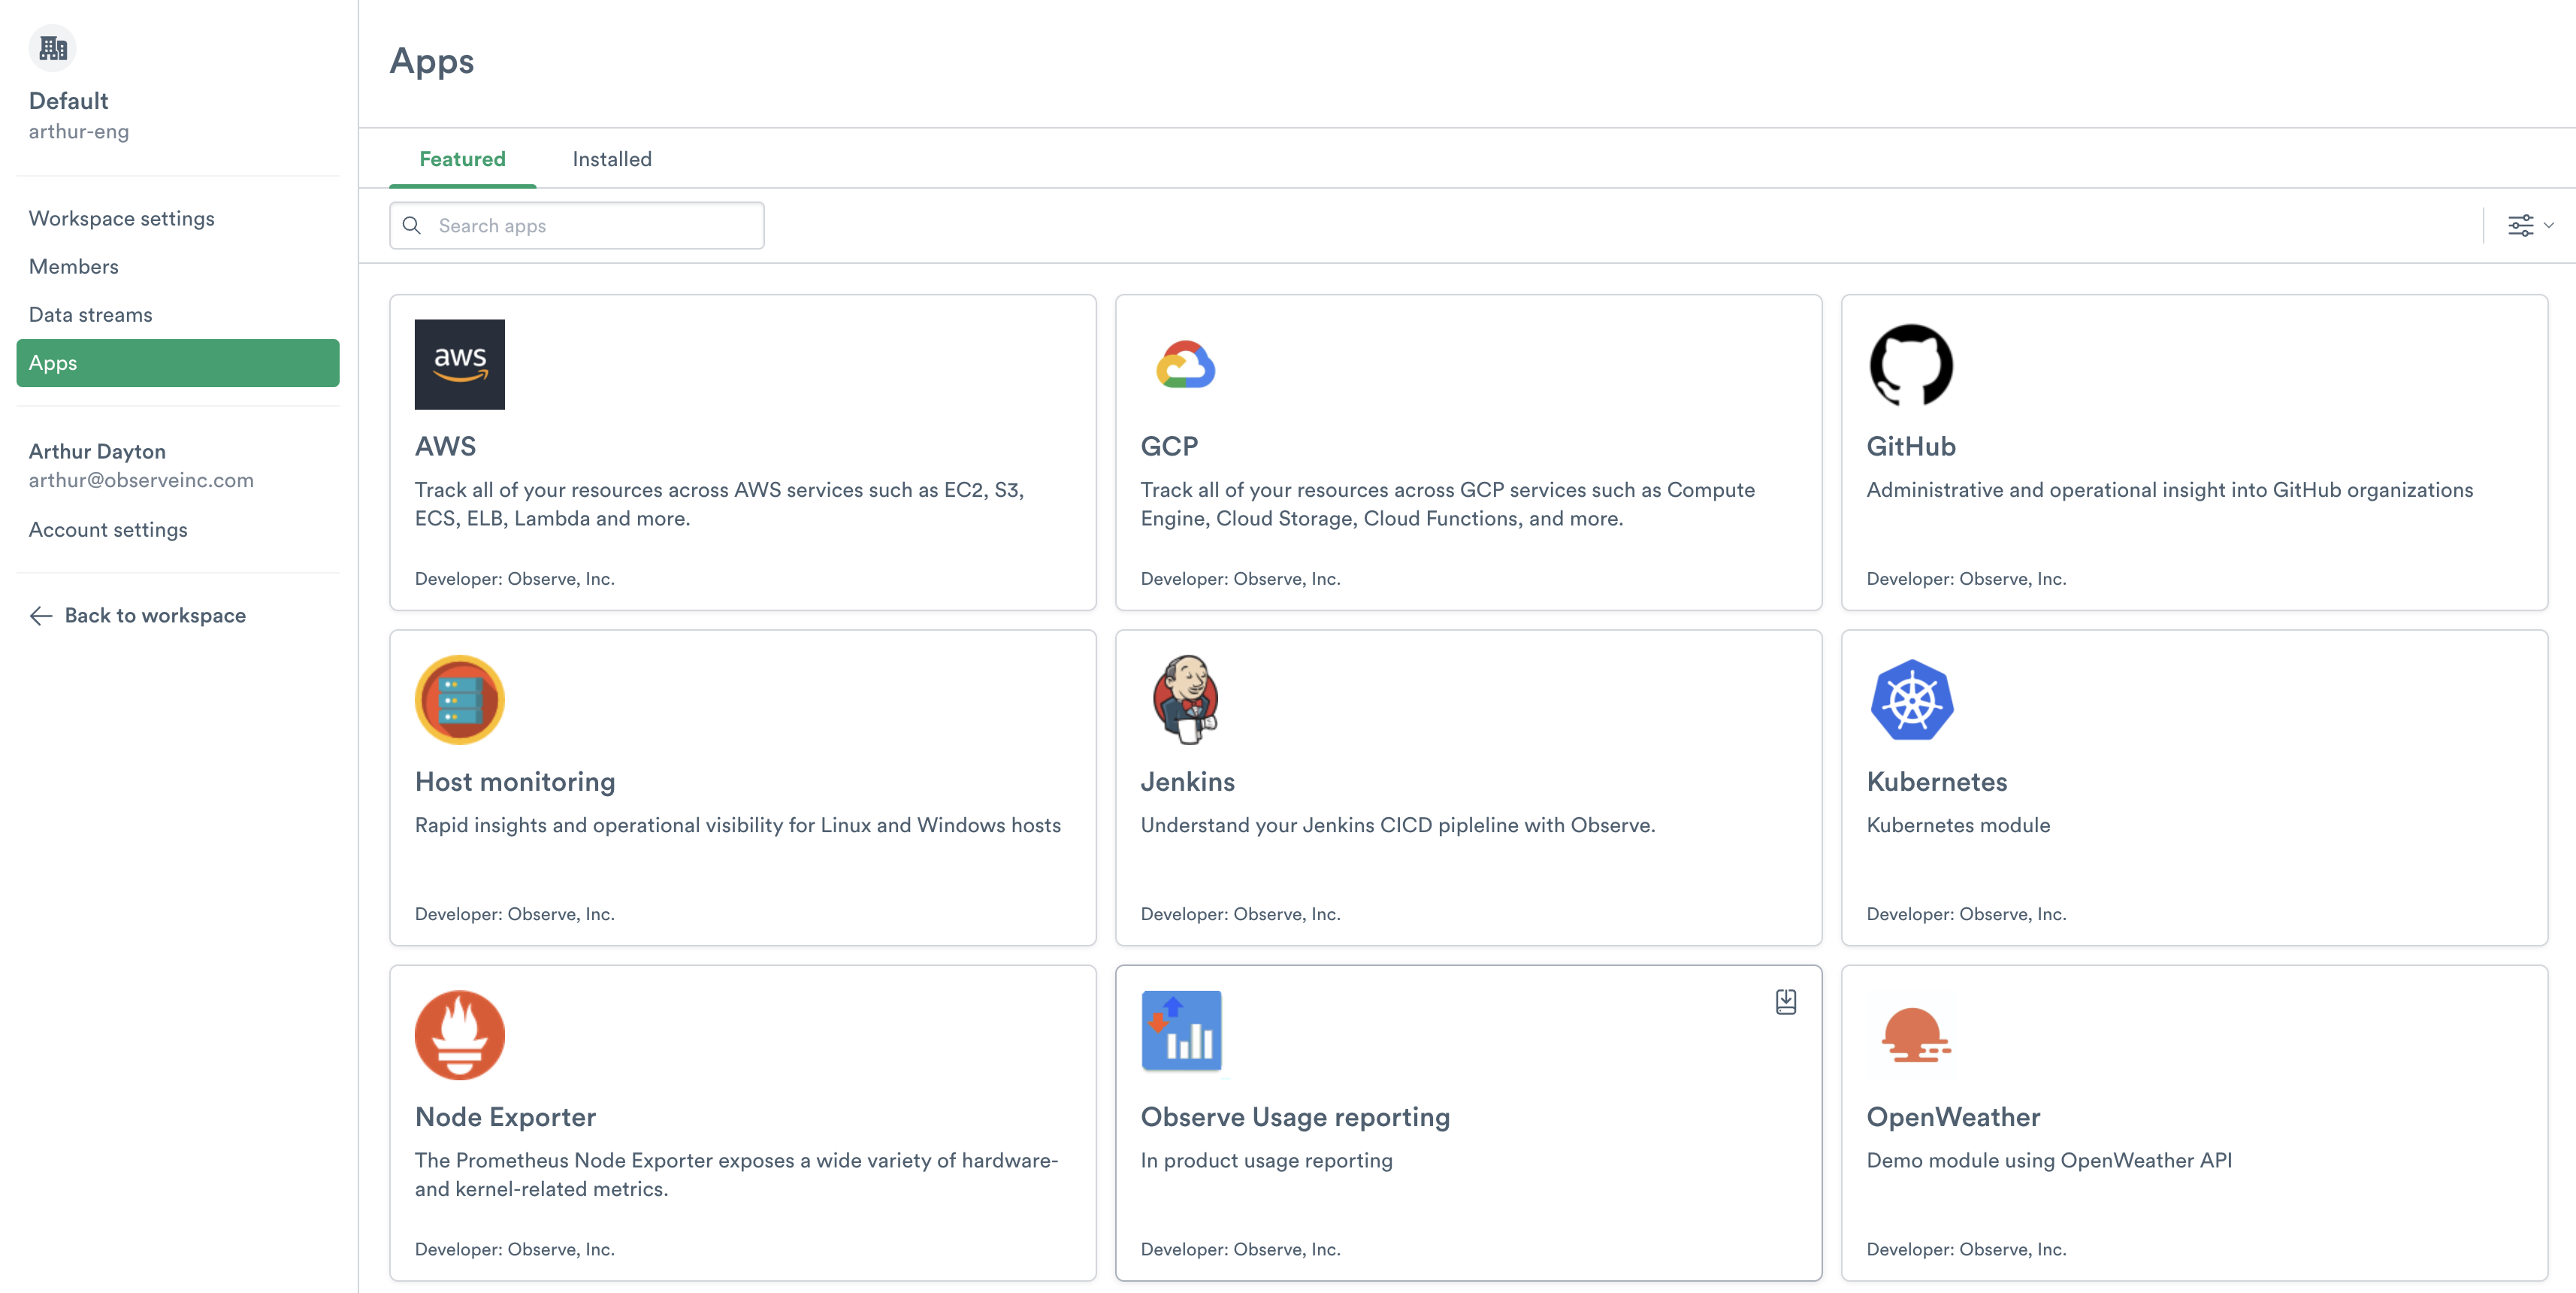This screenshot has width=2576, height=1293.
Task: Click the Apps page heading
Action: pyautogui.click(x=432, y=61)
